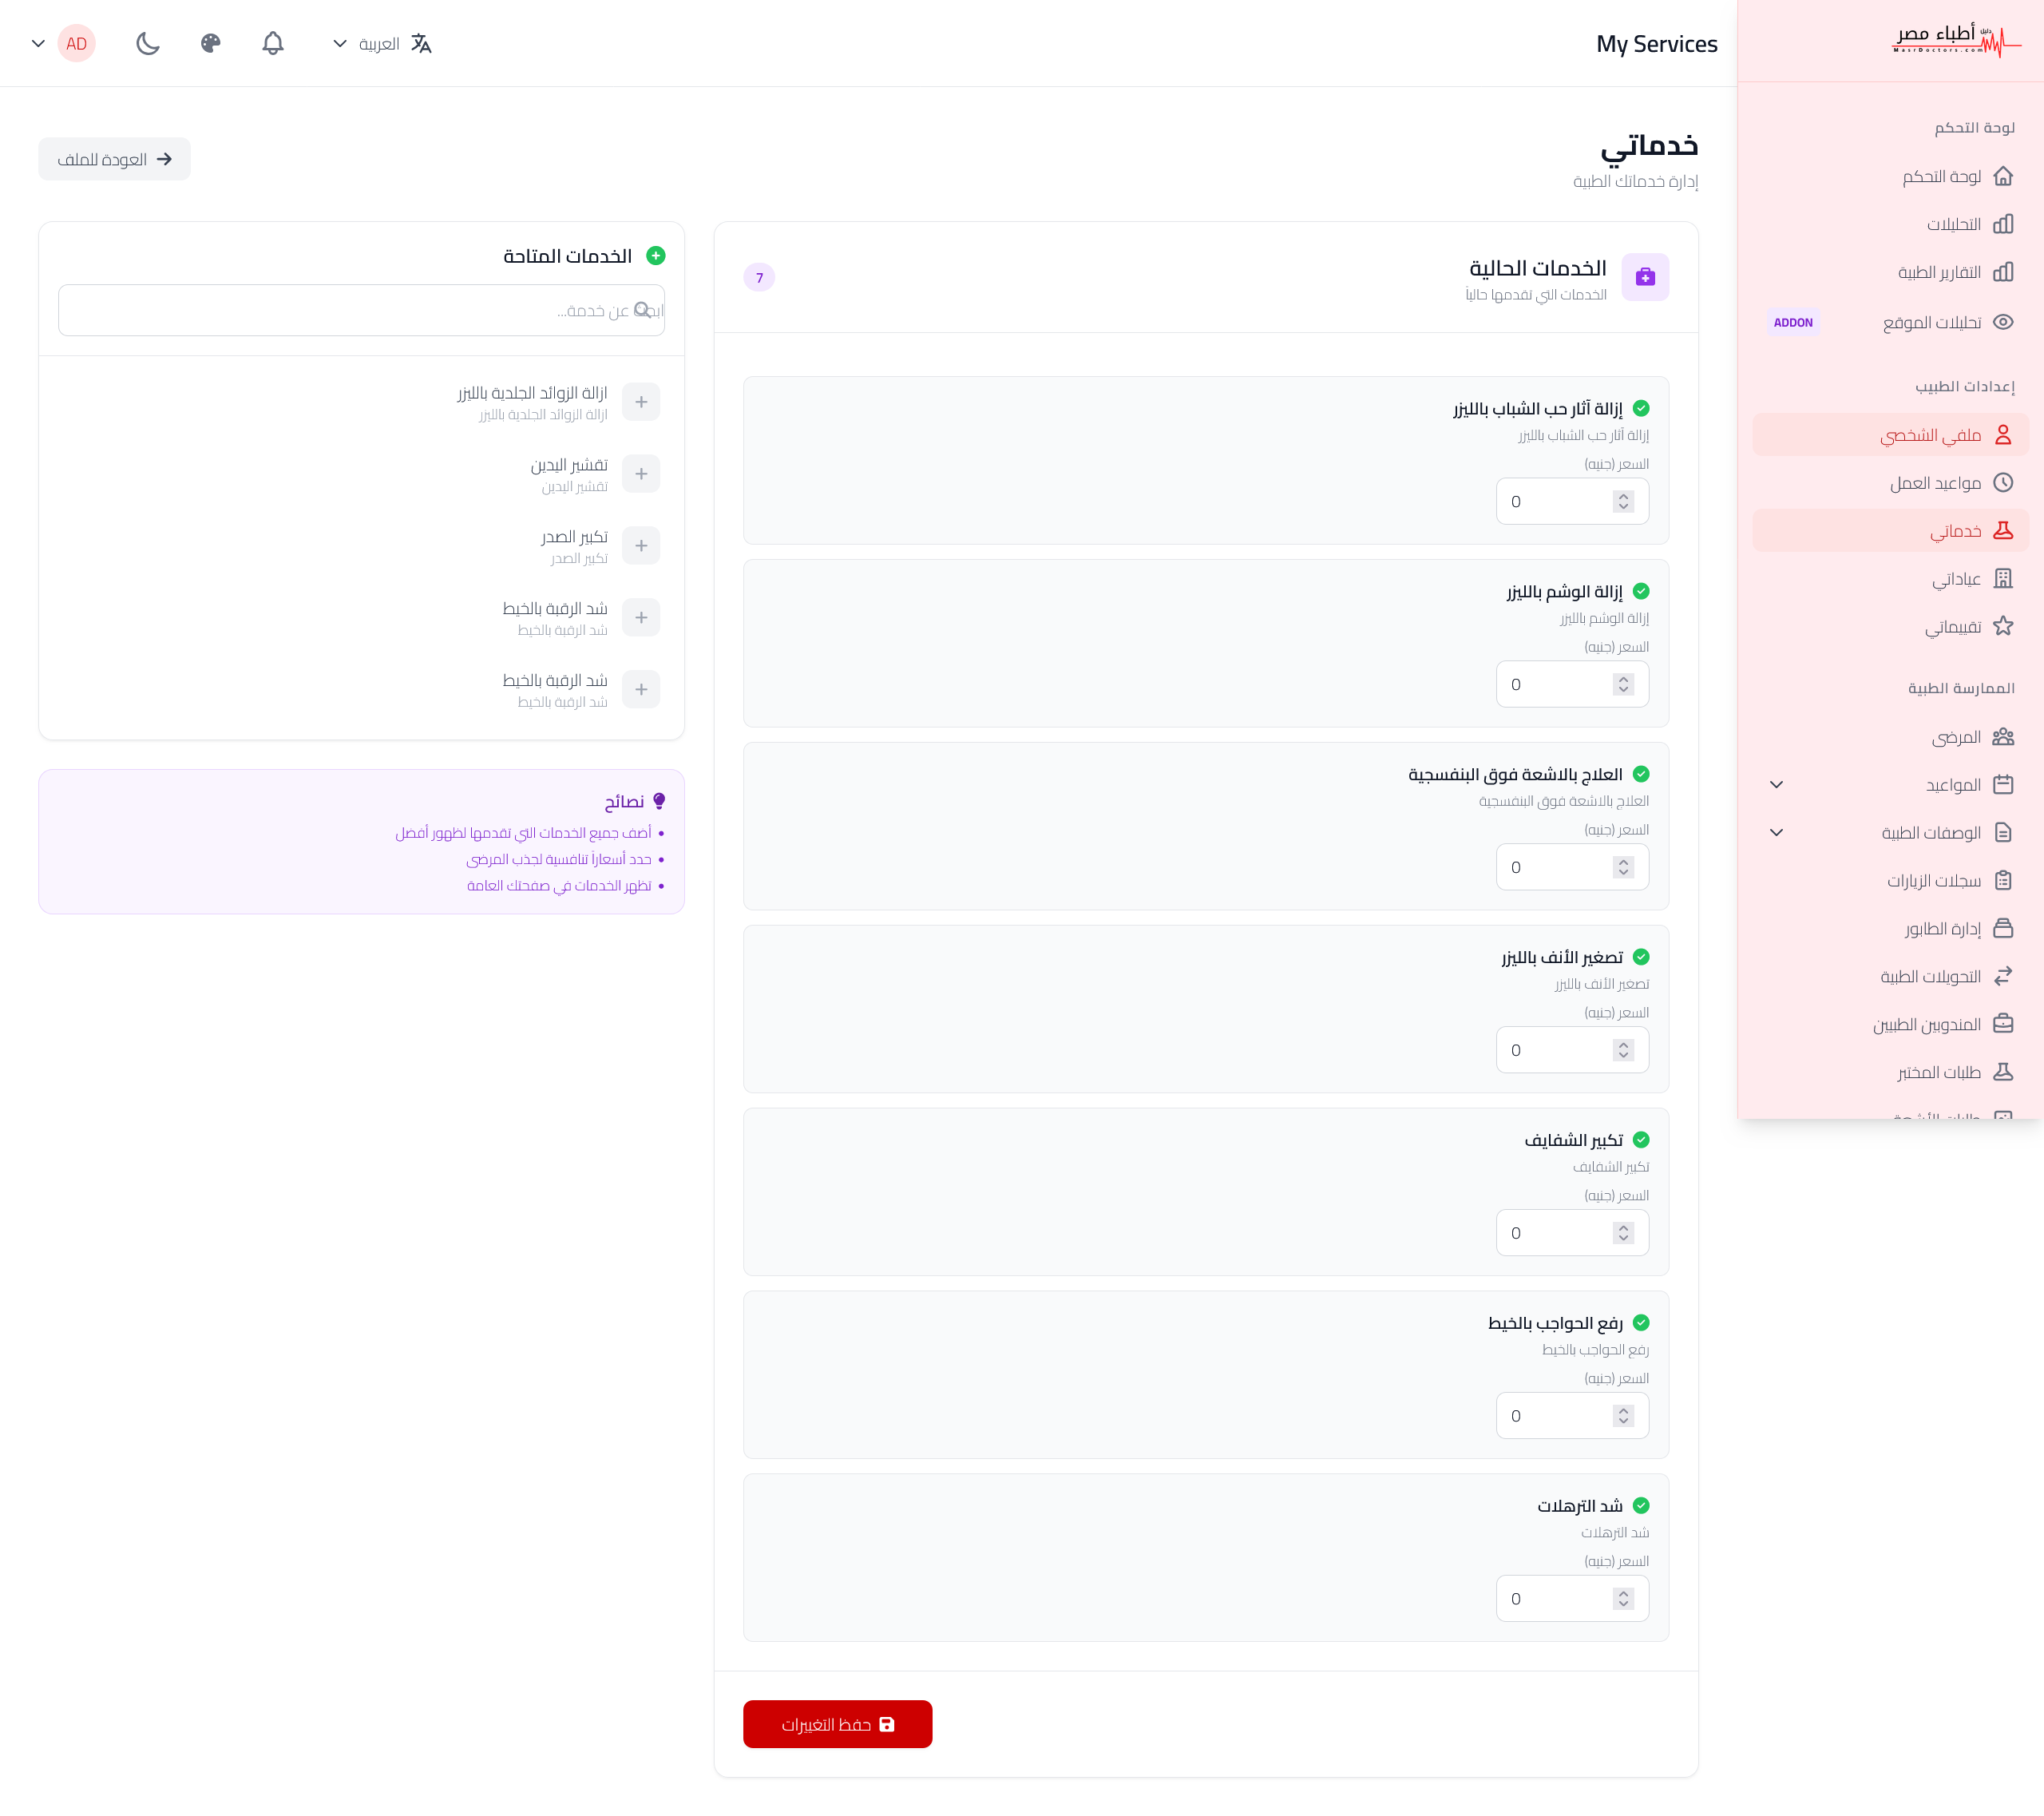This screenshot has width=2044, height=1816.
Task: Open the color theme palette icon
Action: pyautogui.click(x=210, y=43)
